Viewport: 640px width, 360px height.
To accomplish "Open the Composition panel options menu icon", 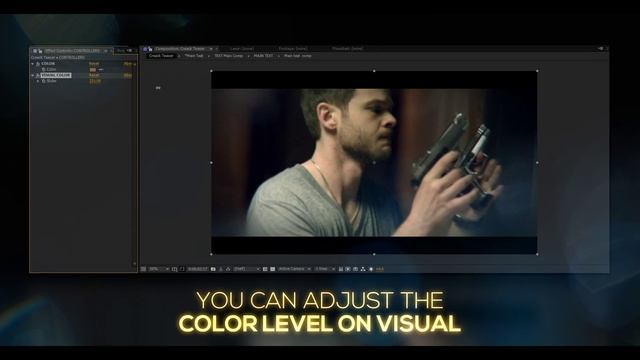I will coord(601,49).
